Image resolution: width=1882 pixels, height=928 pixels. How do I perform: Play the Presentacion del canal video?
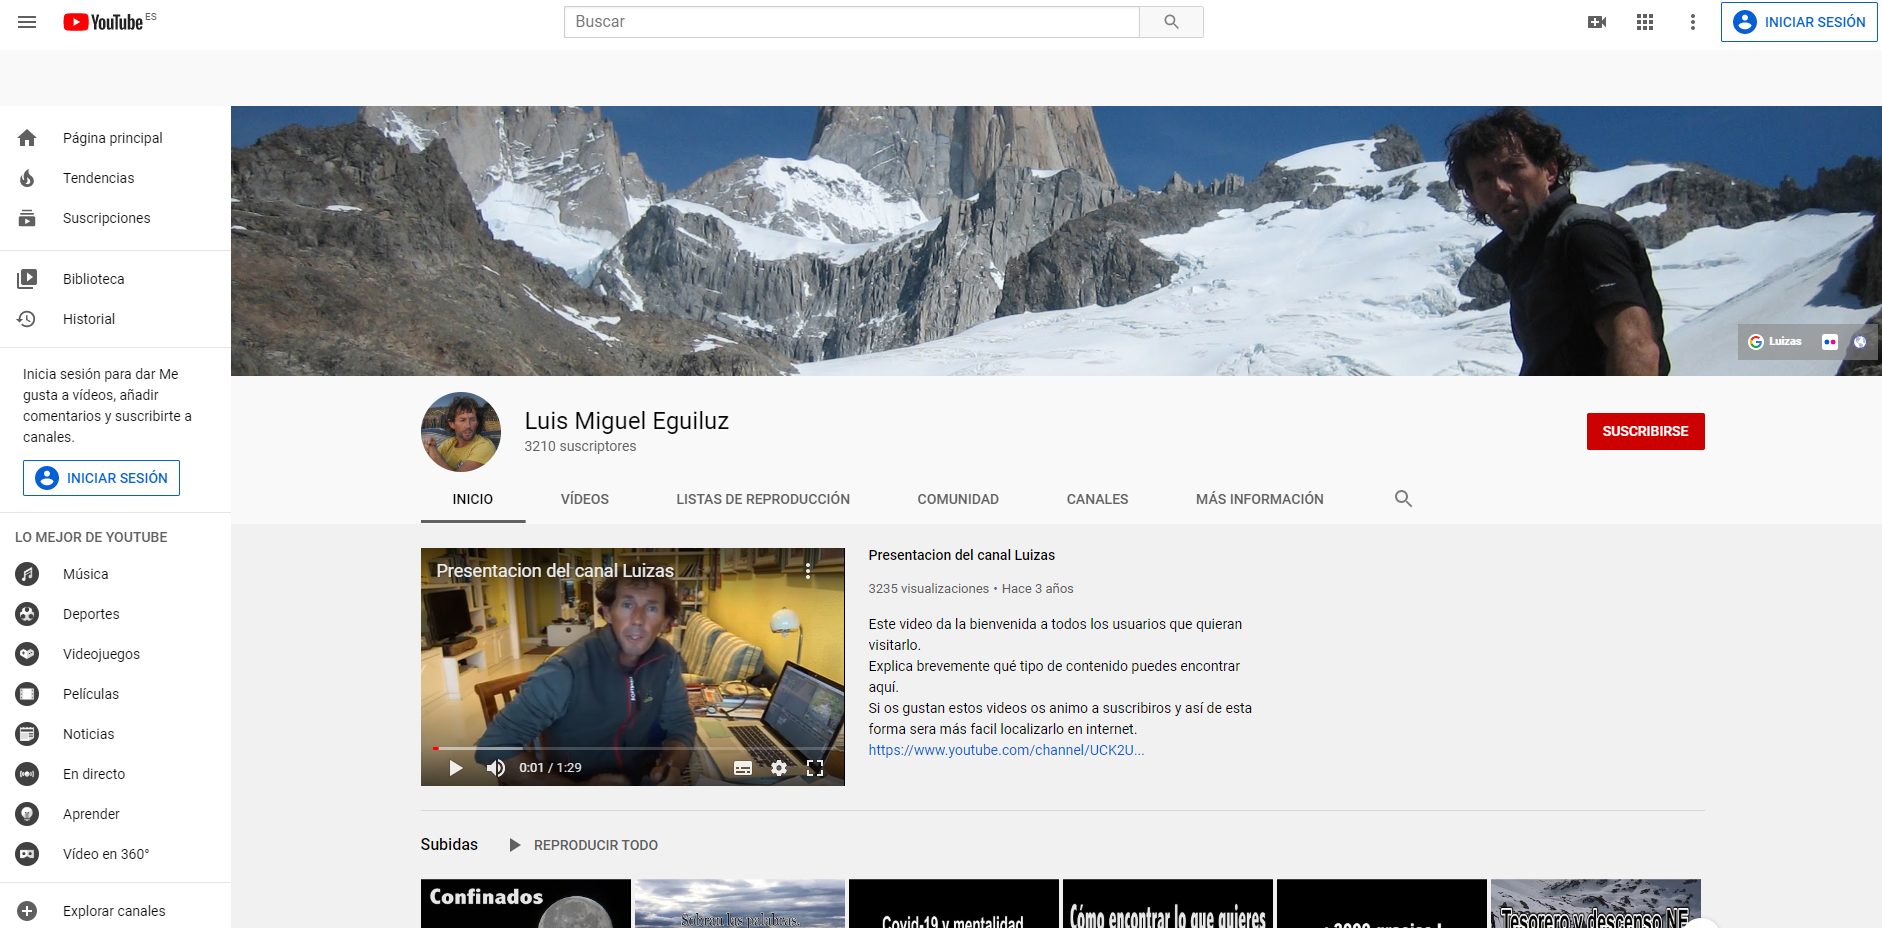(456, 768)
